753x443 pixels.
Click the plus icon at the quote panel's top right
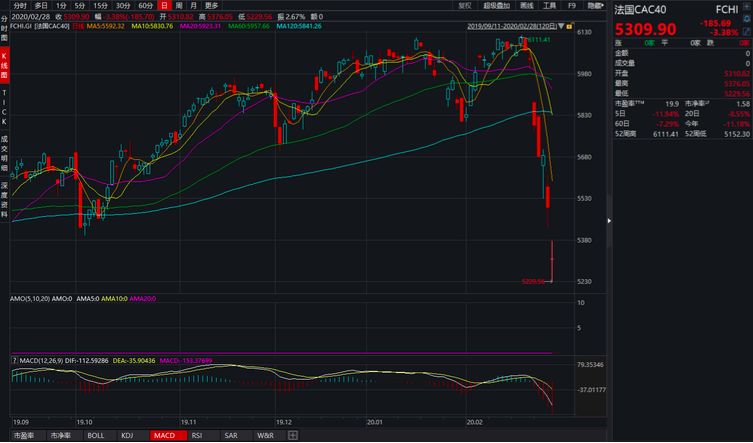[x=748, y=5]
